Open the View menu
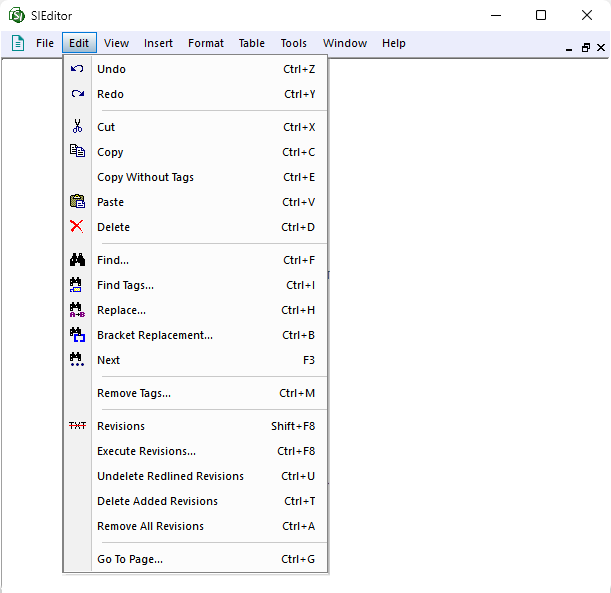611x593 pixels. coord(116,43)
